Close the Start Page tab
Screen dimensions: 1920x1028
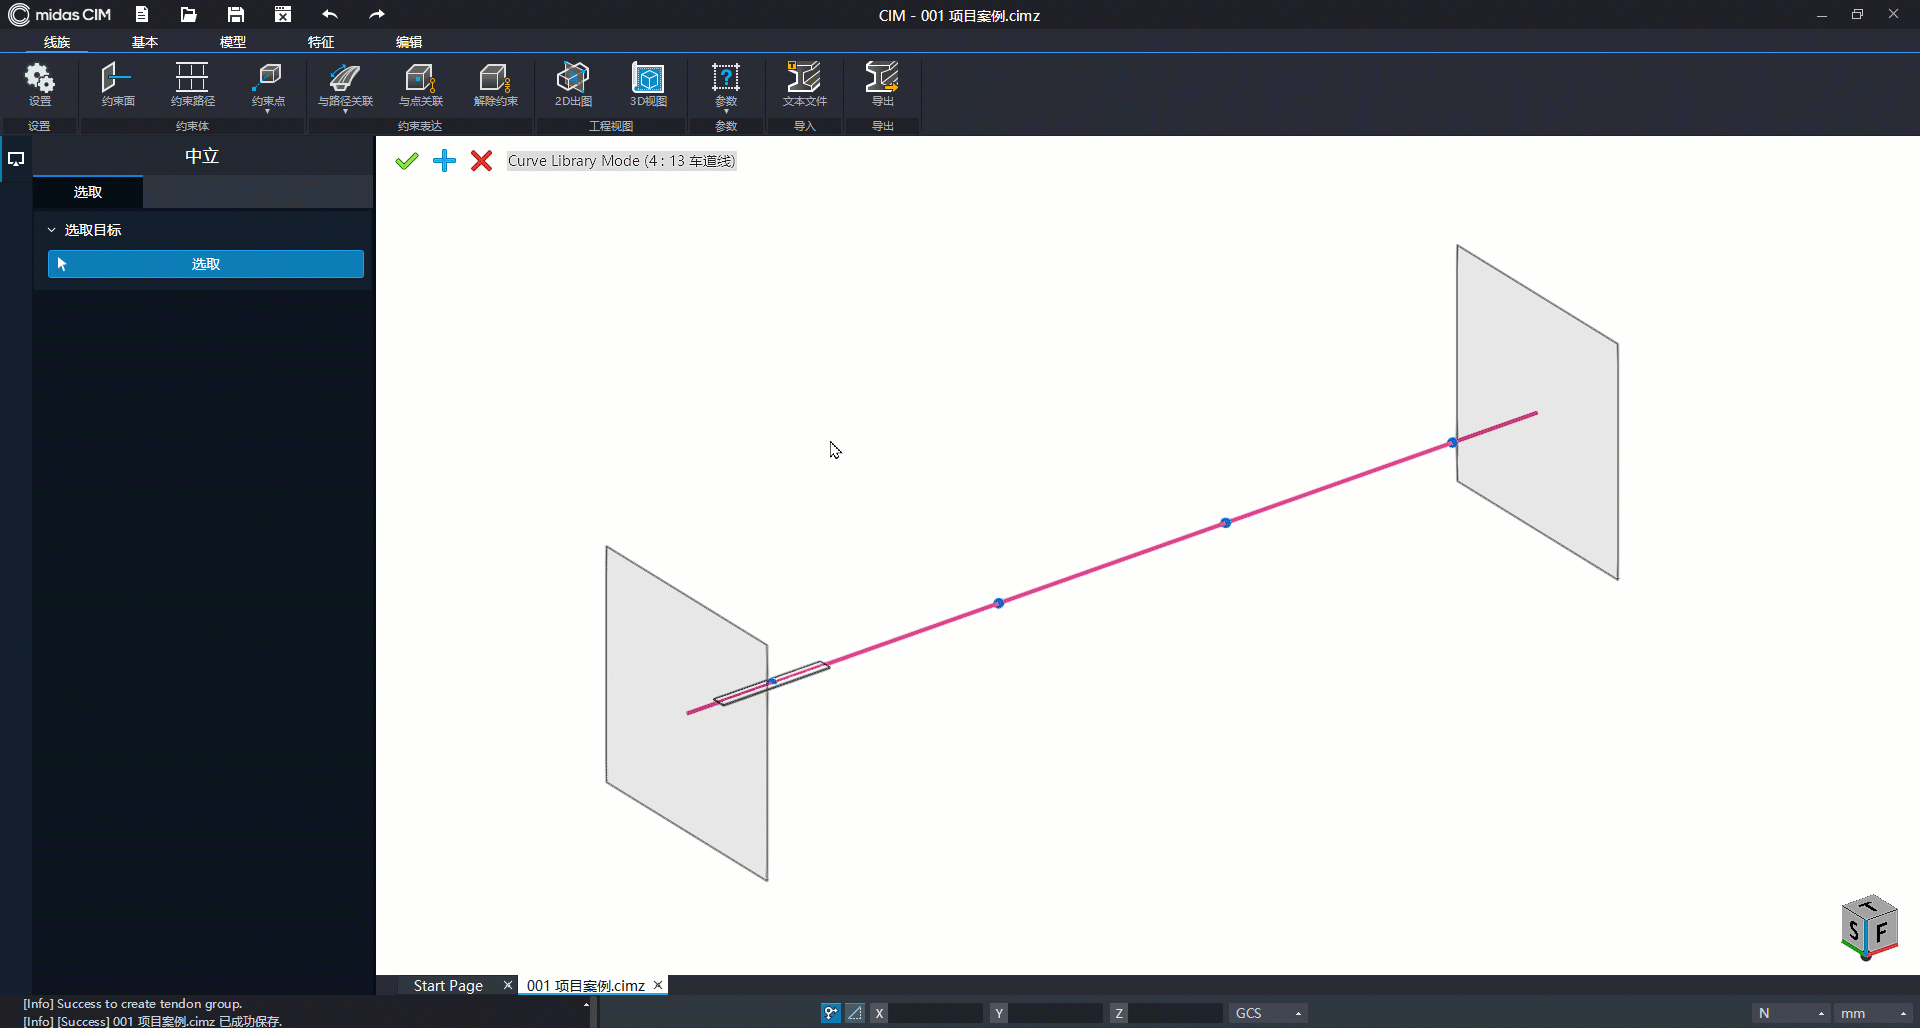[x=508, y=985]
